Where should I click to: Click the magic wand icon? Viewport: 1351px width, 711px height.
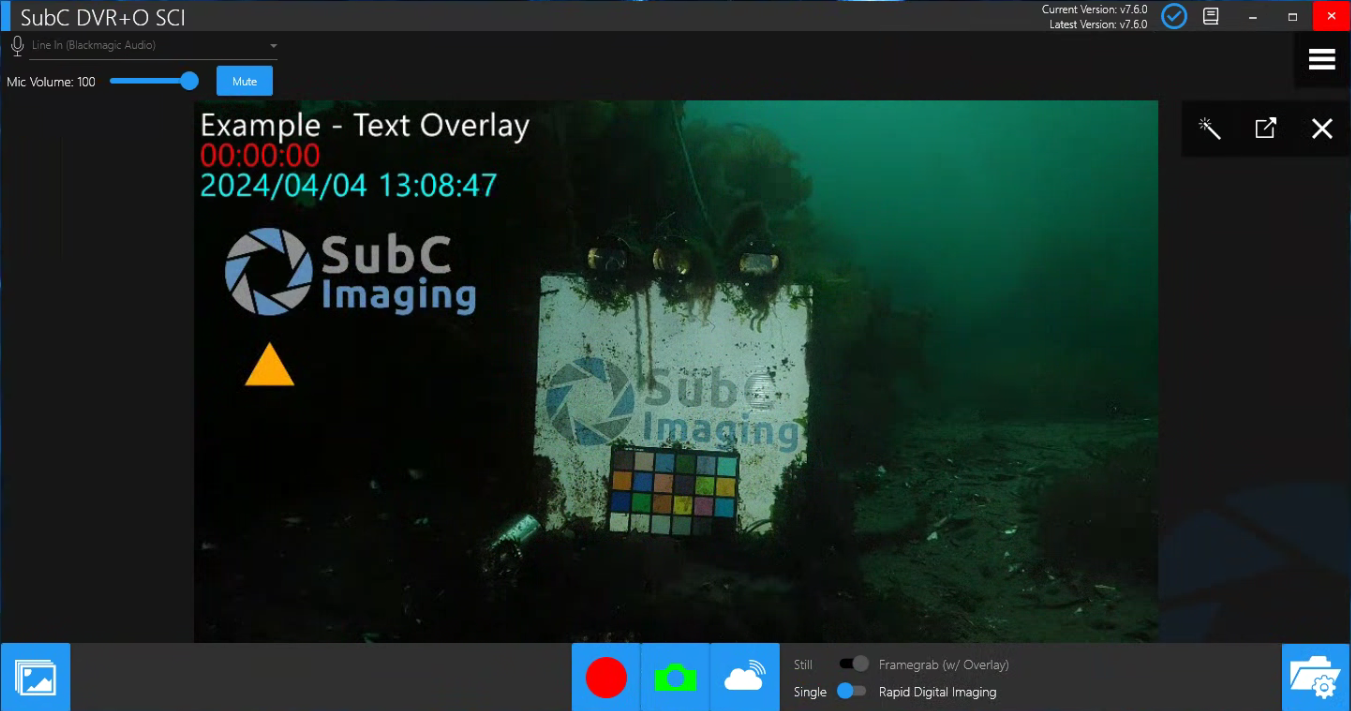pyautogui.click(x=1210, y=128)
